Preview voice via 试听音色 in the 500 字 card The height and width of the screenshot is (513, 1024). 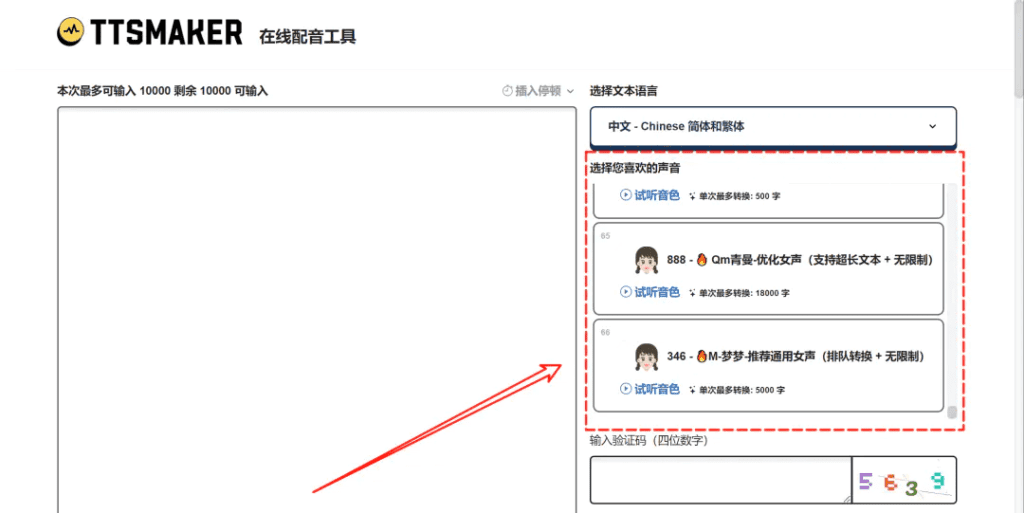650,195
